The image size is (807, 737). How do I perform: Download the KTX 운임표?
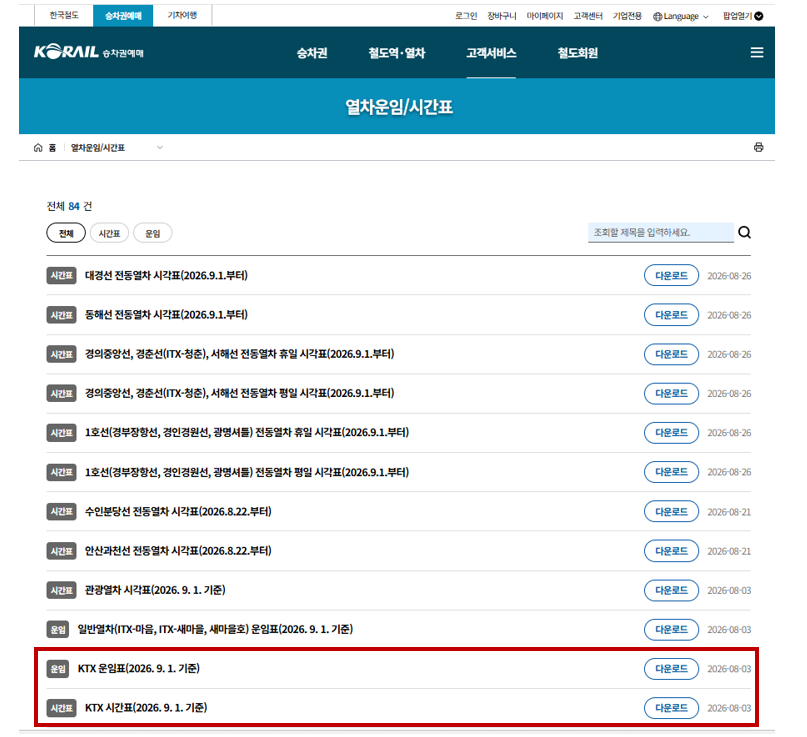point(671,669)
